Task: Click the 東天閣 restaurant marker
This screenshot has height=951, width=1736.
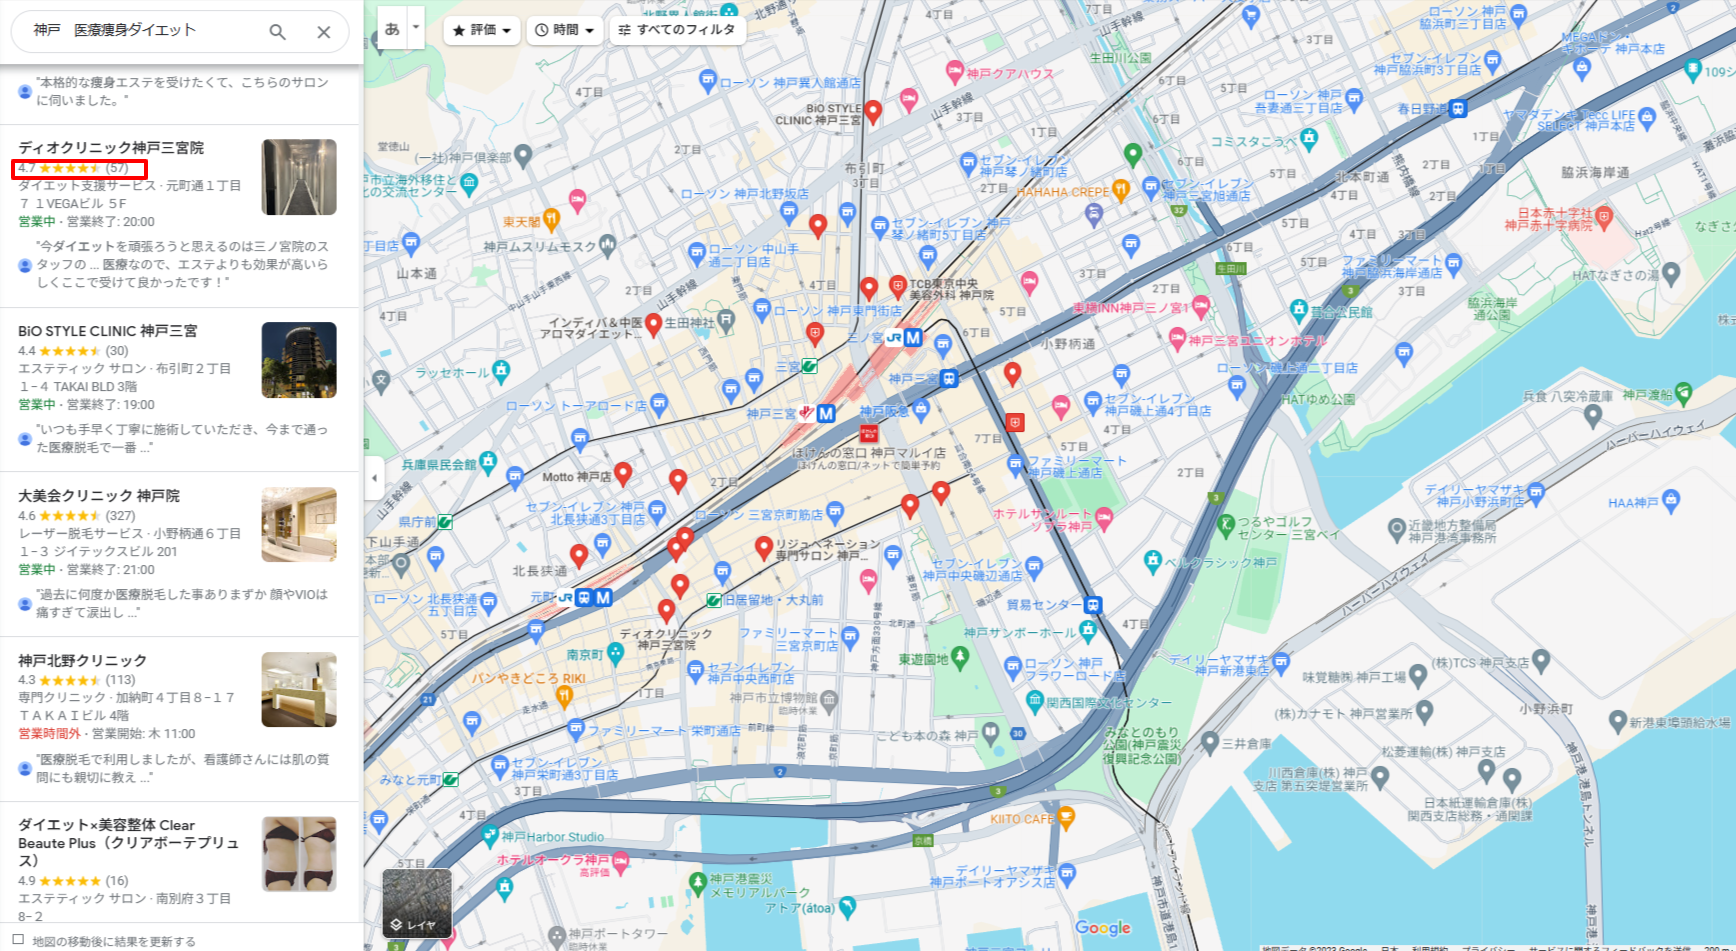Action: tap(550, 220)
